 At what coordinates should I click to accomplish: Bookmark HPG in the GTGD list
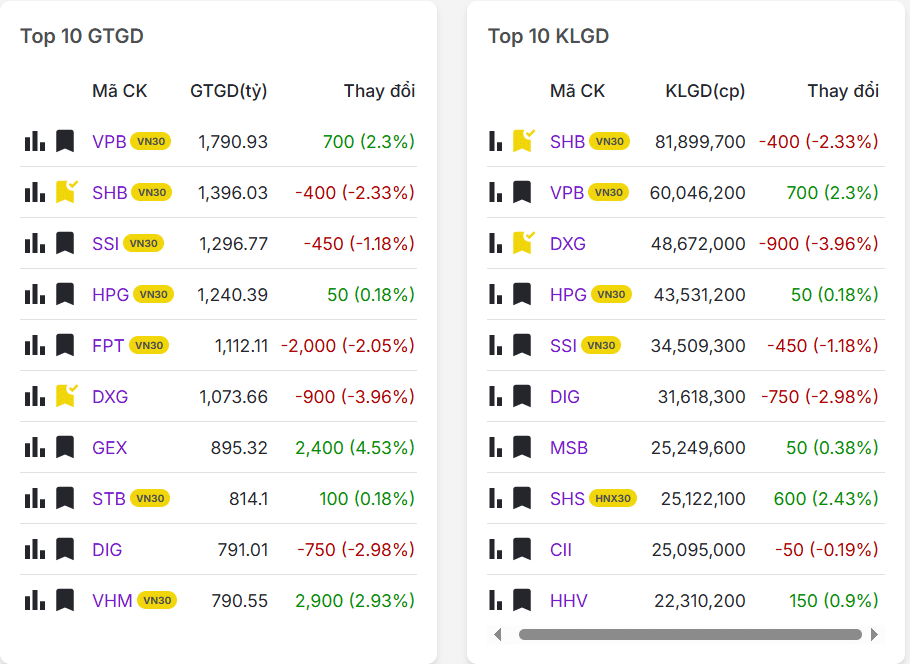[x=65, y=294]
